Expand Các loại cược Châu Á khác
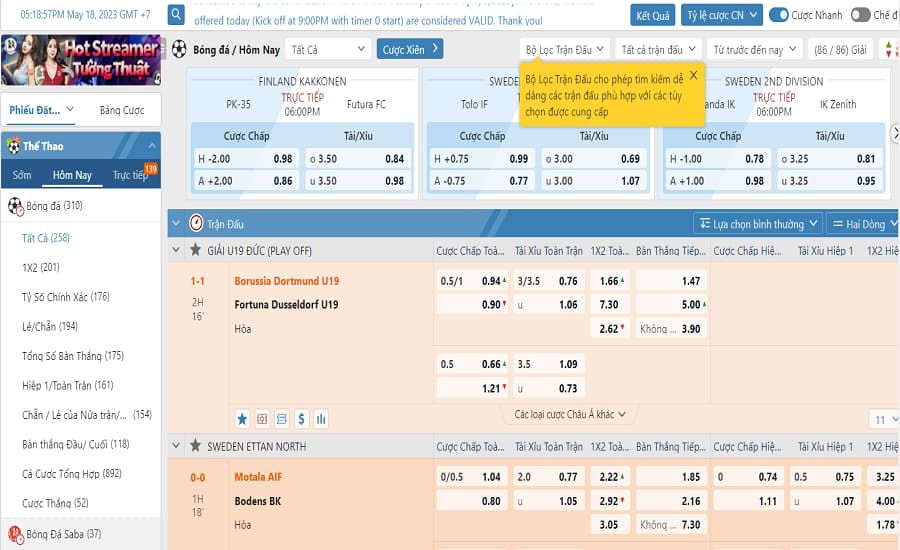Image resolution: width=900 pixels, height=550 pixels. coord(570,414)
